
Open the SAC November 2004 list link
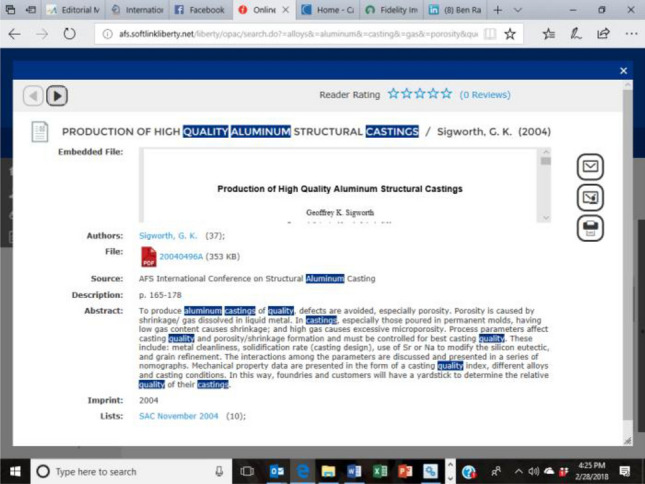[x=178, y=416]
